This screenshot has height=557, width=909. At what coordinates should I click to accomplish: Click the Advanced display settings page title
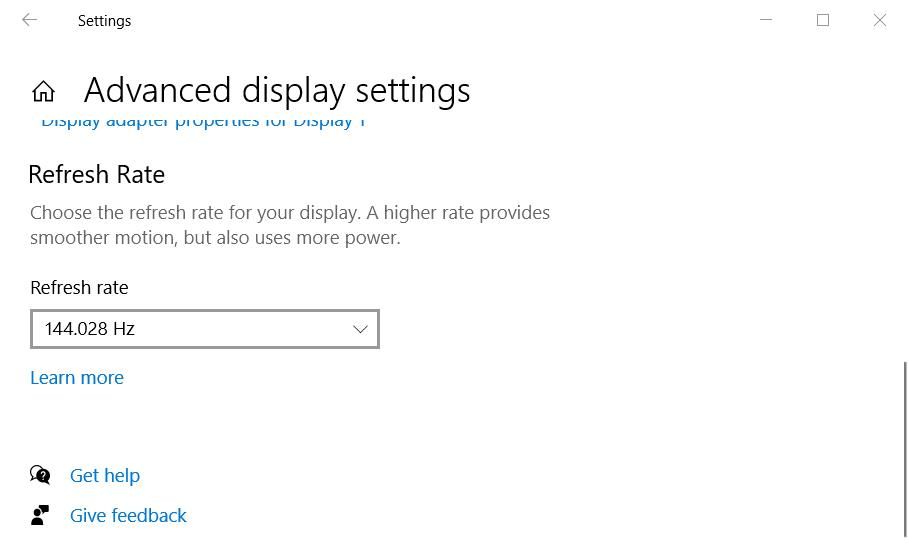pyautogui.click(x=277, y=91)
